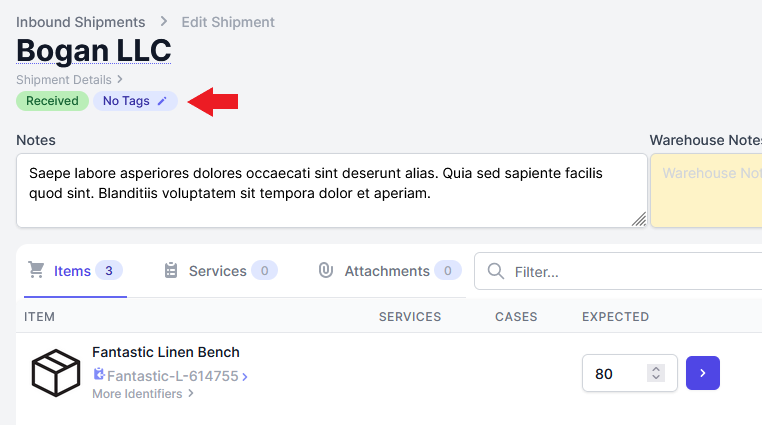Click the blue arrow button beside 80
762x425 pixels.
click(703, 373)
